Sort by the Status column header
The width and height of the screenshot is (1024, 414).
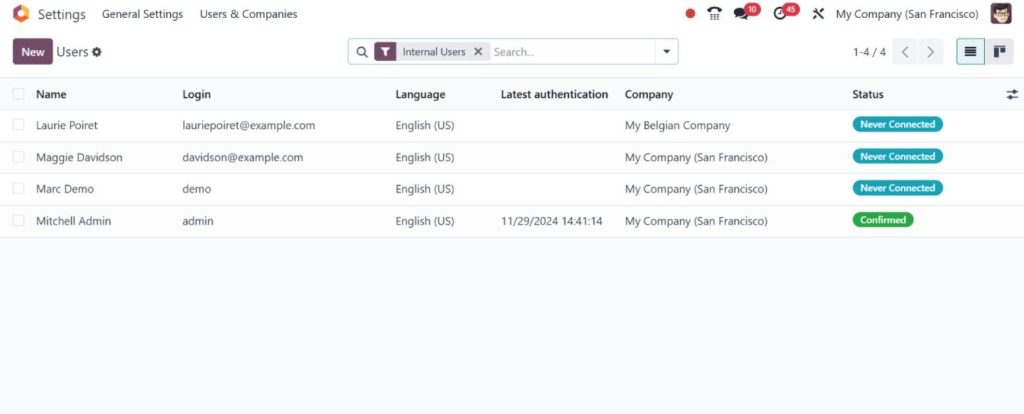(x=868, y=94)
